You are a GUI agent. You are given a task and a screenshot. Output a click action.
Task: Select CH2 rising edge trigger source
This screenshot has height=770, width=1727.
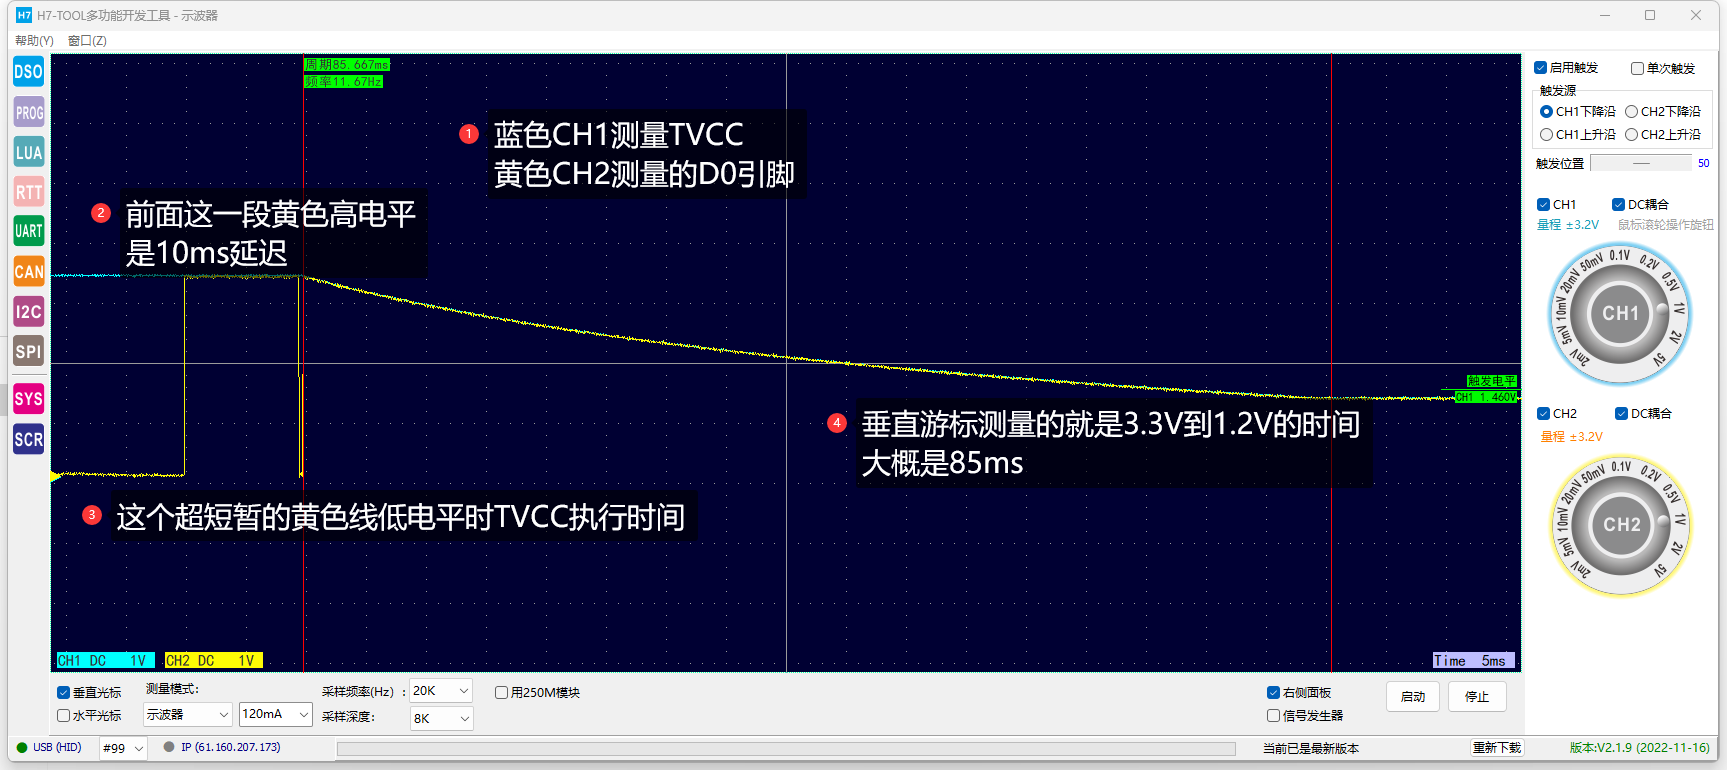point(1631,134)
